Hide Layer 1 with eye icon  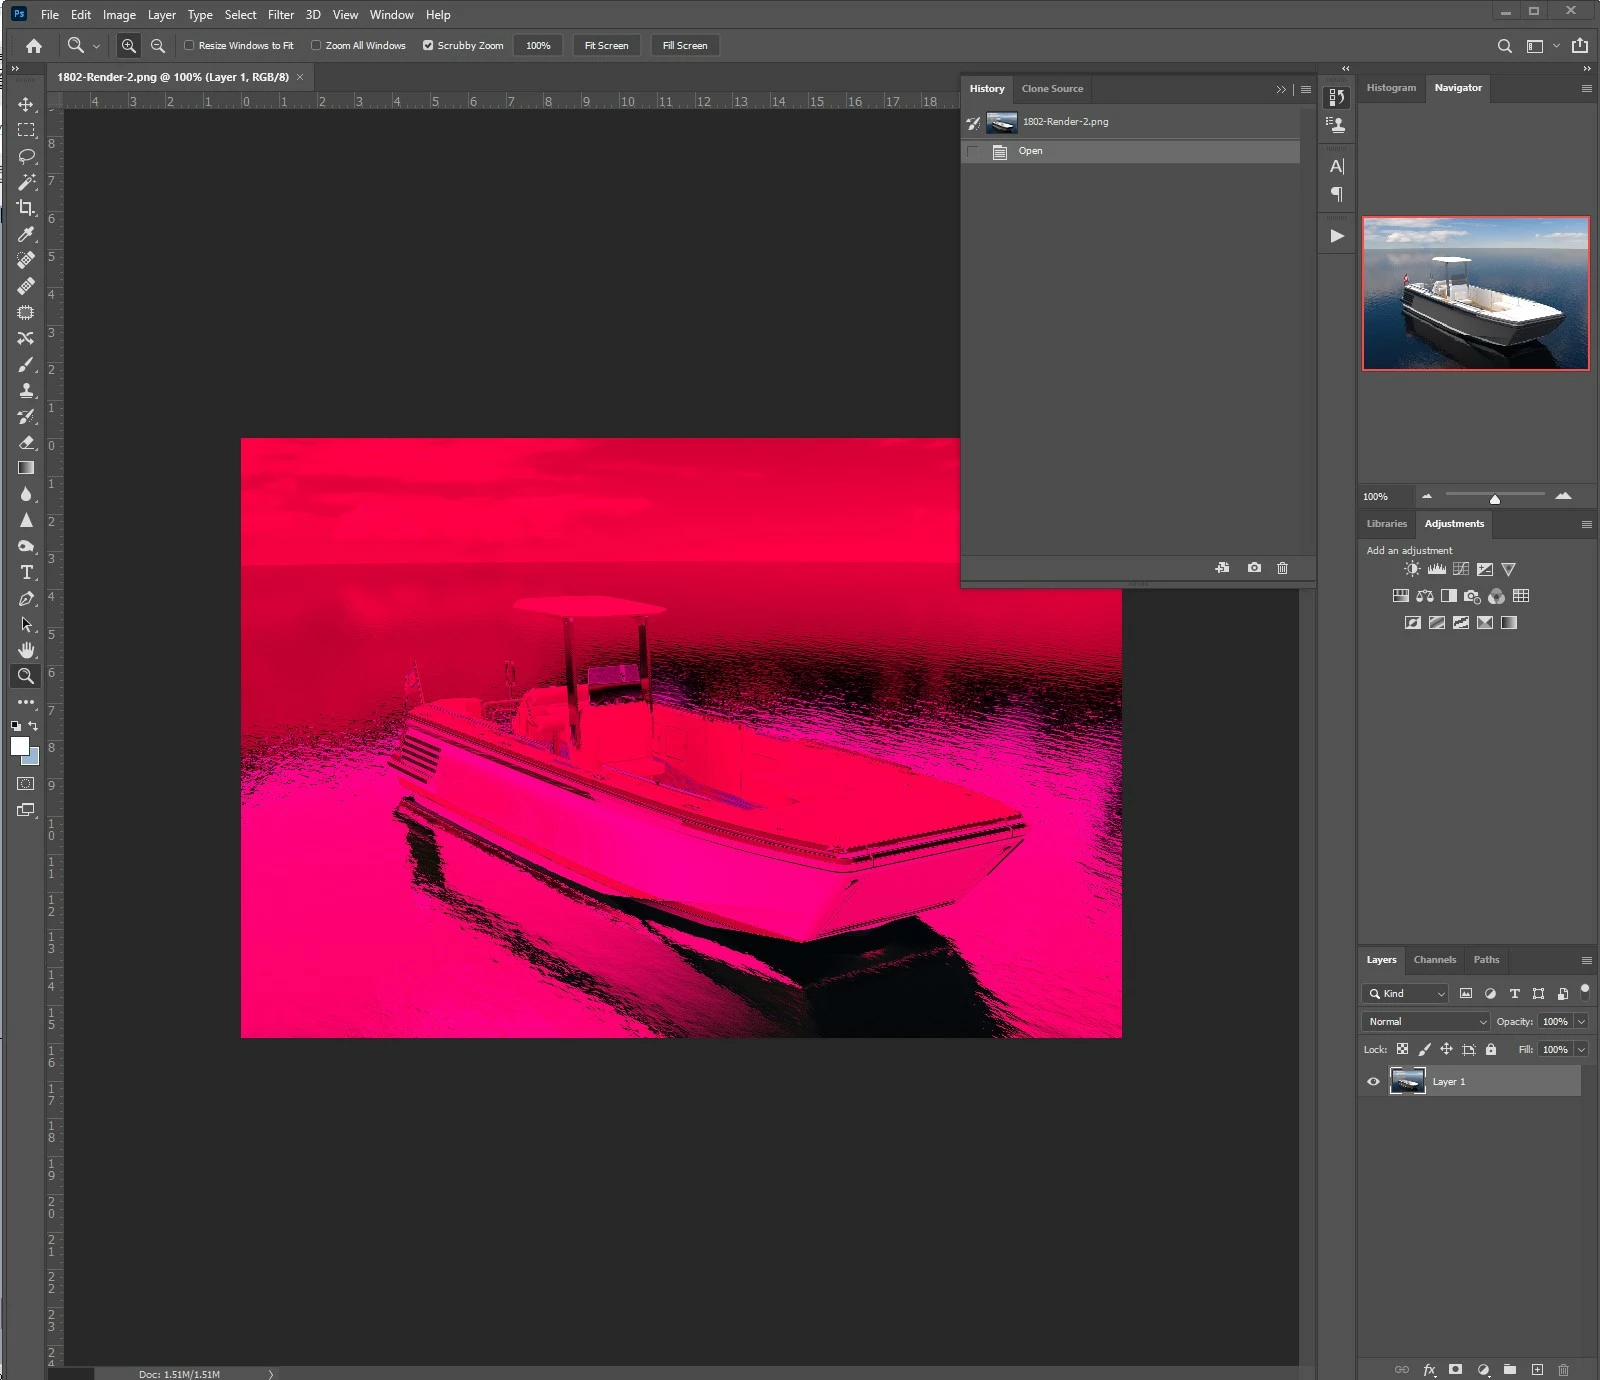tap(1373, 1081)
